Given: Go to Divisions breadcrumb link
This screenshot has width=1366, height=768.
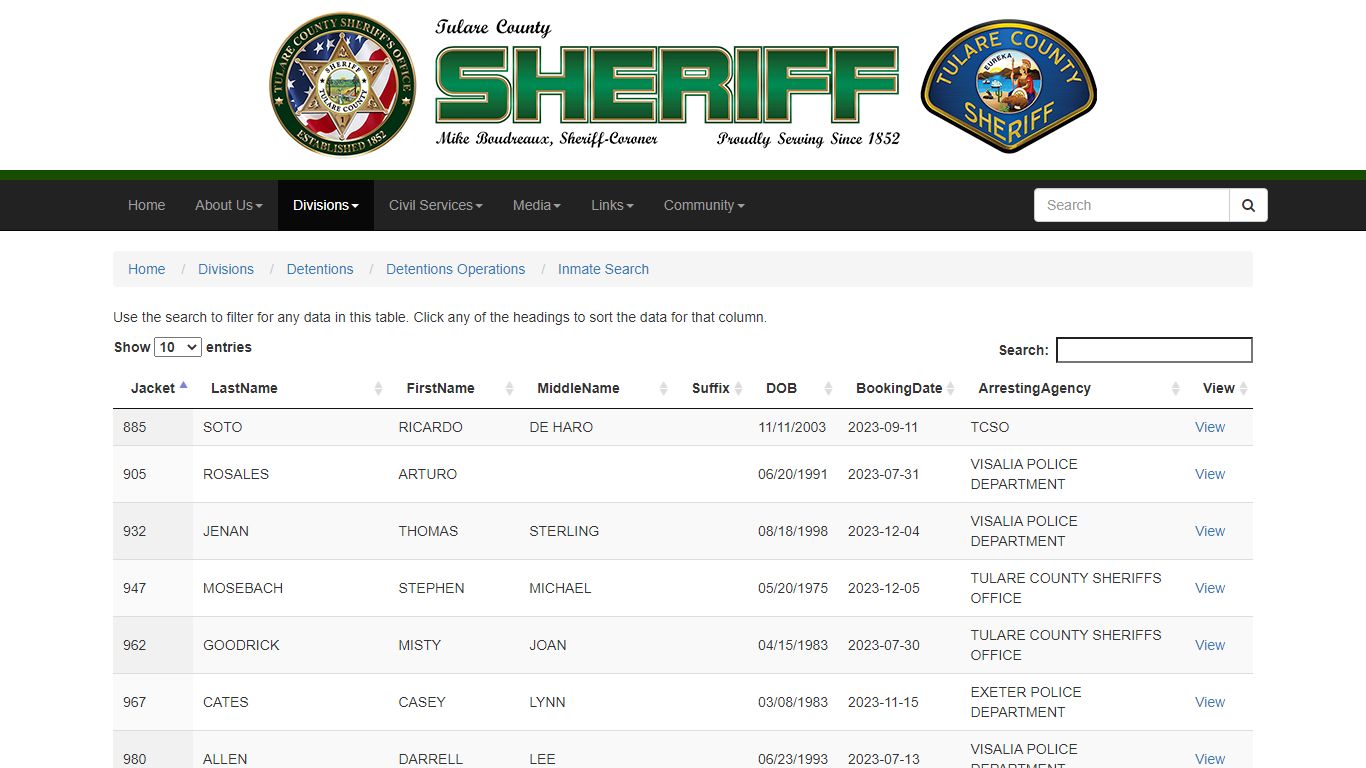Looking at the screenshot, I should pyautogui.click(x=226, y=269).
